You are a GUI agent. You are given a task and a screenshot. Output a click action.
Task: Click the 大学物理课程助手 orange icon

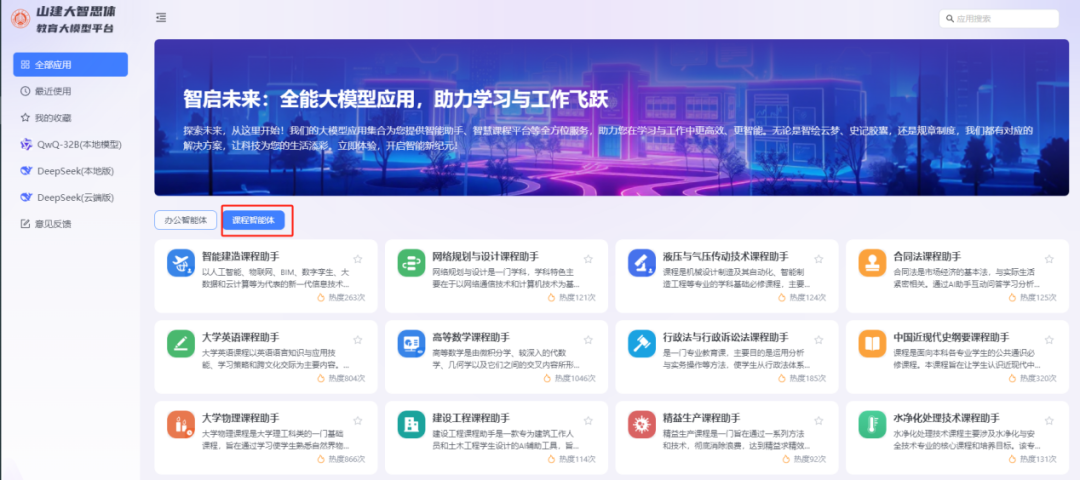click(181, 424)
